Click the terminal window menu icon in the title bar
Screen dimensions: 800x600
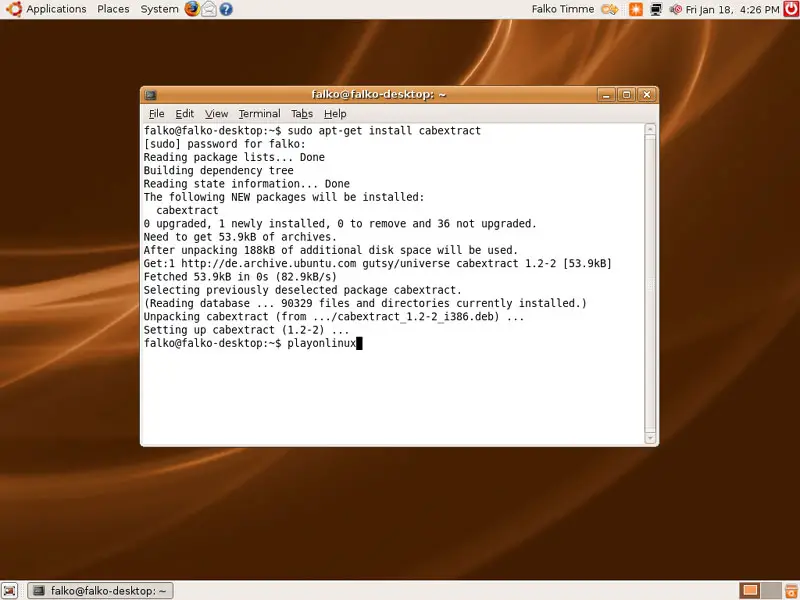(151, 95)
